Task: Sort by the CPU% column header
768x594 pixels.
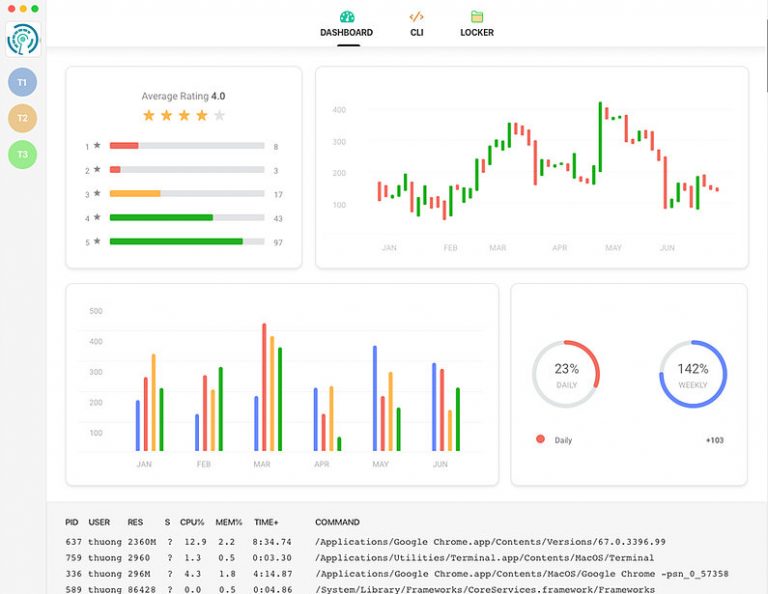Action: click(192, 522)
